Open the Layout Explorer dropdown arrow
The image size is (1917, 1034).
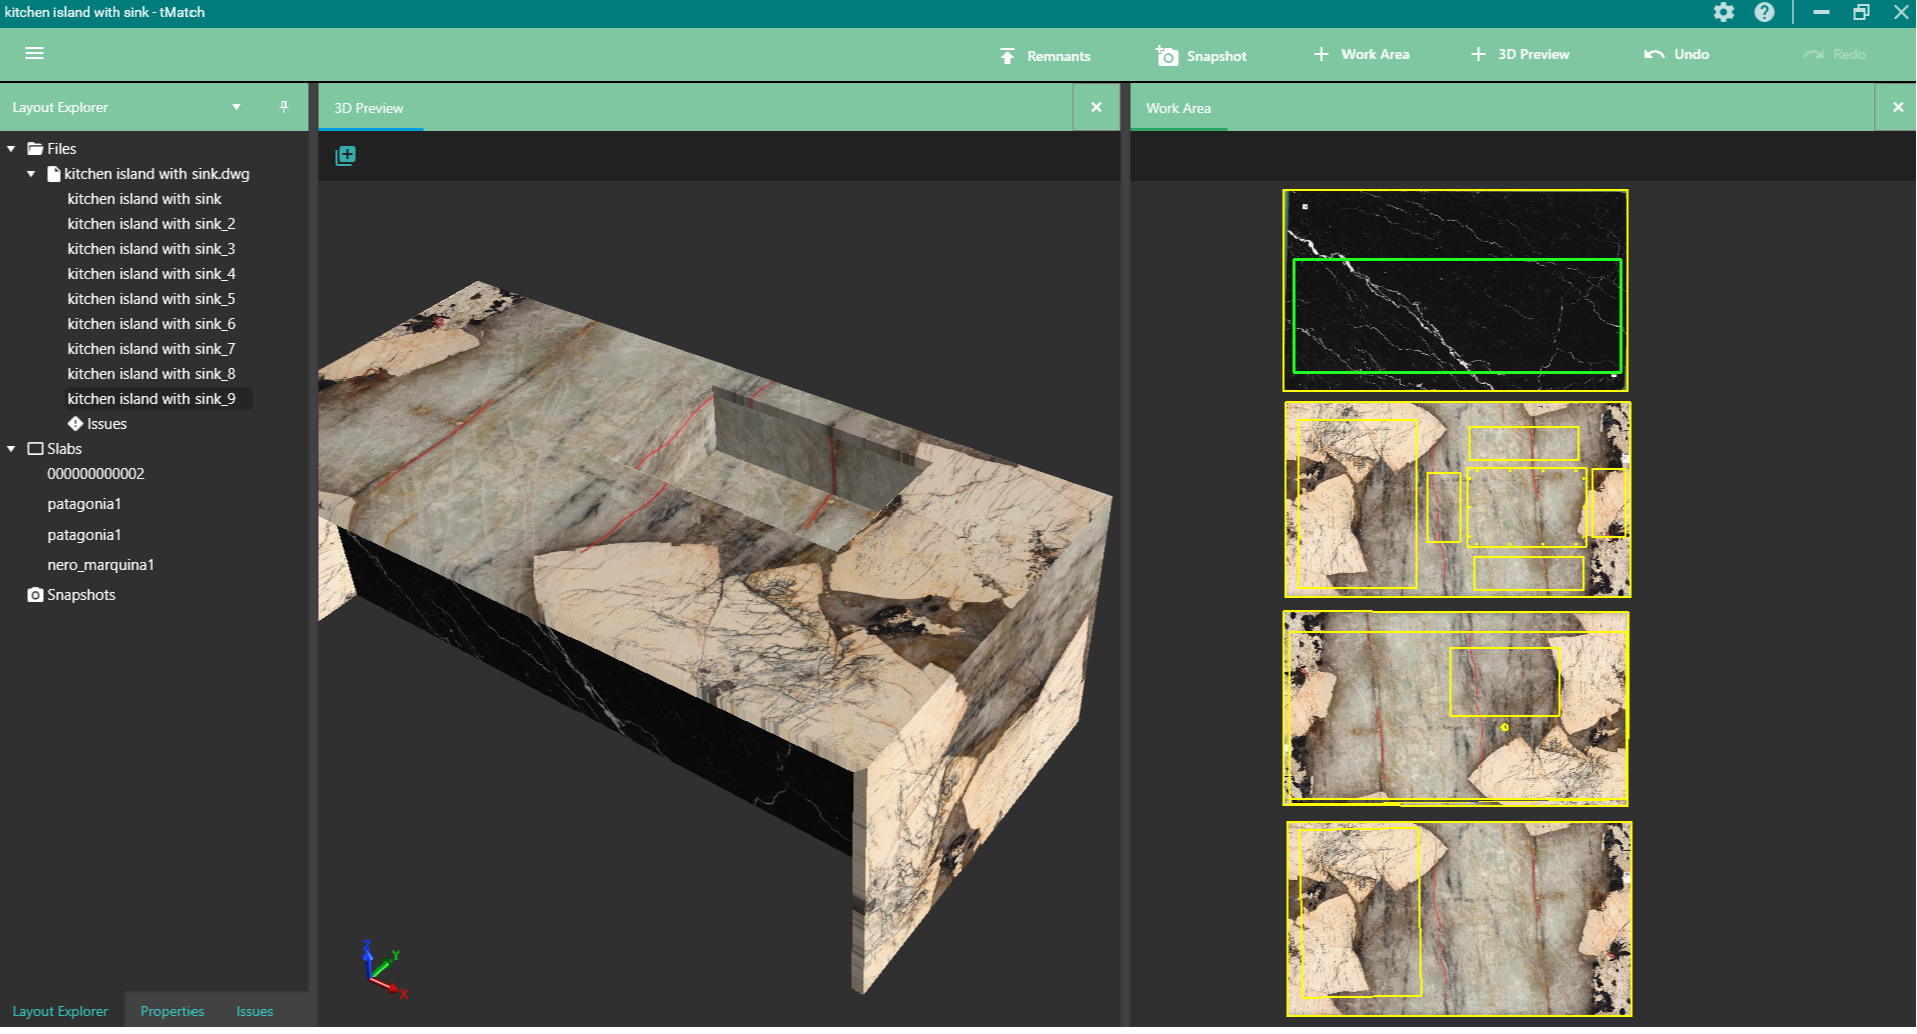click(x=236, y=107)
